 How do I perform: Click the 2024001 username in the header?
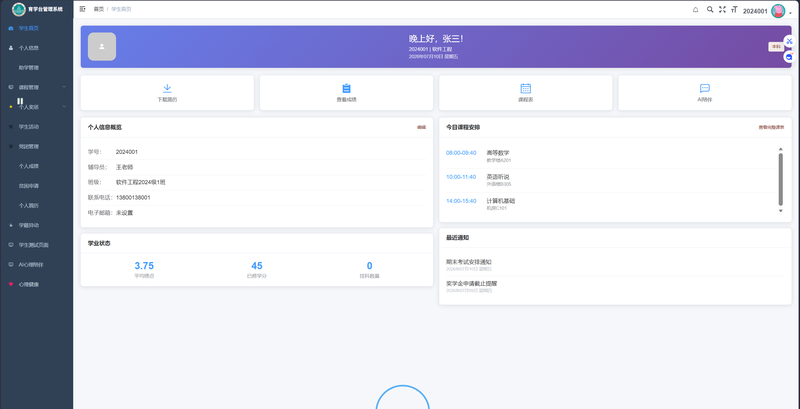coord(755,11)
